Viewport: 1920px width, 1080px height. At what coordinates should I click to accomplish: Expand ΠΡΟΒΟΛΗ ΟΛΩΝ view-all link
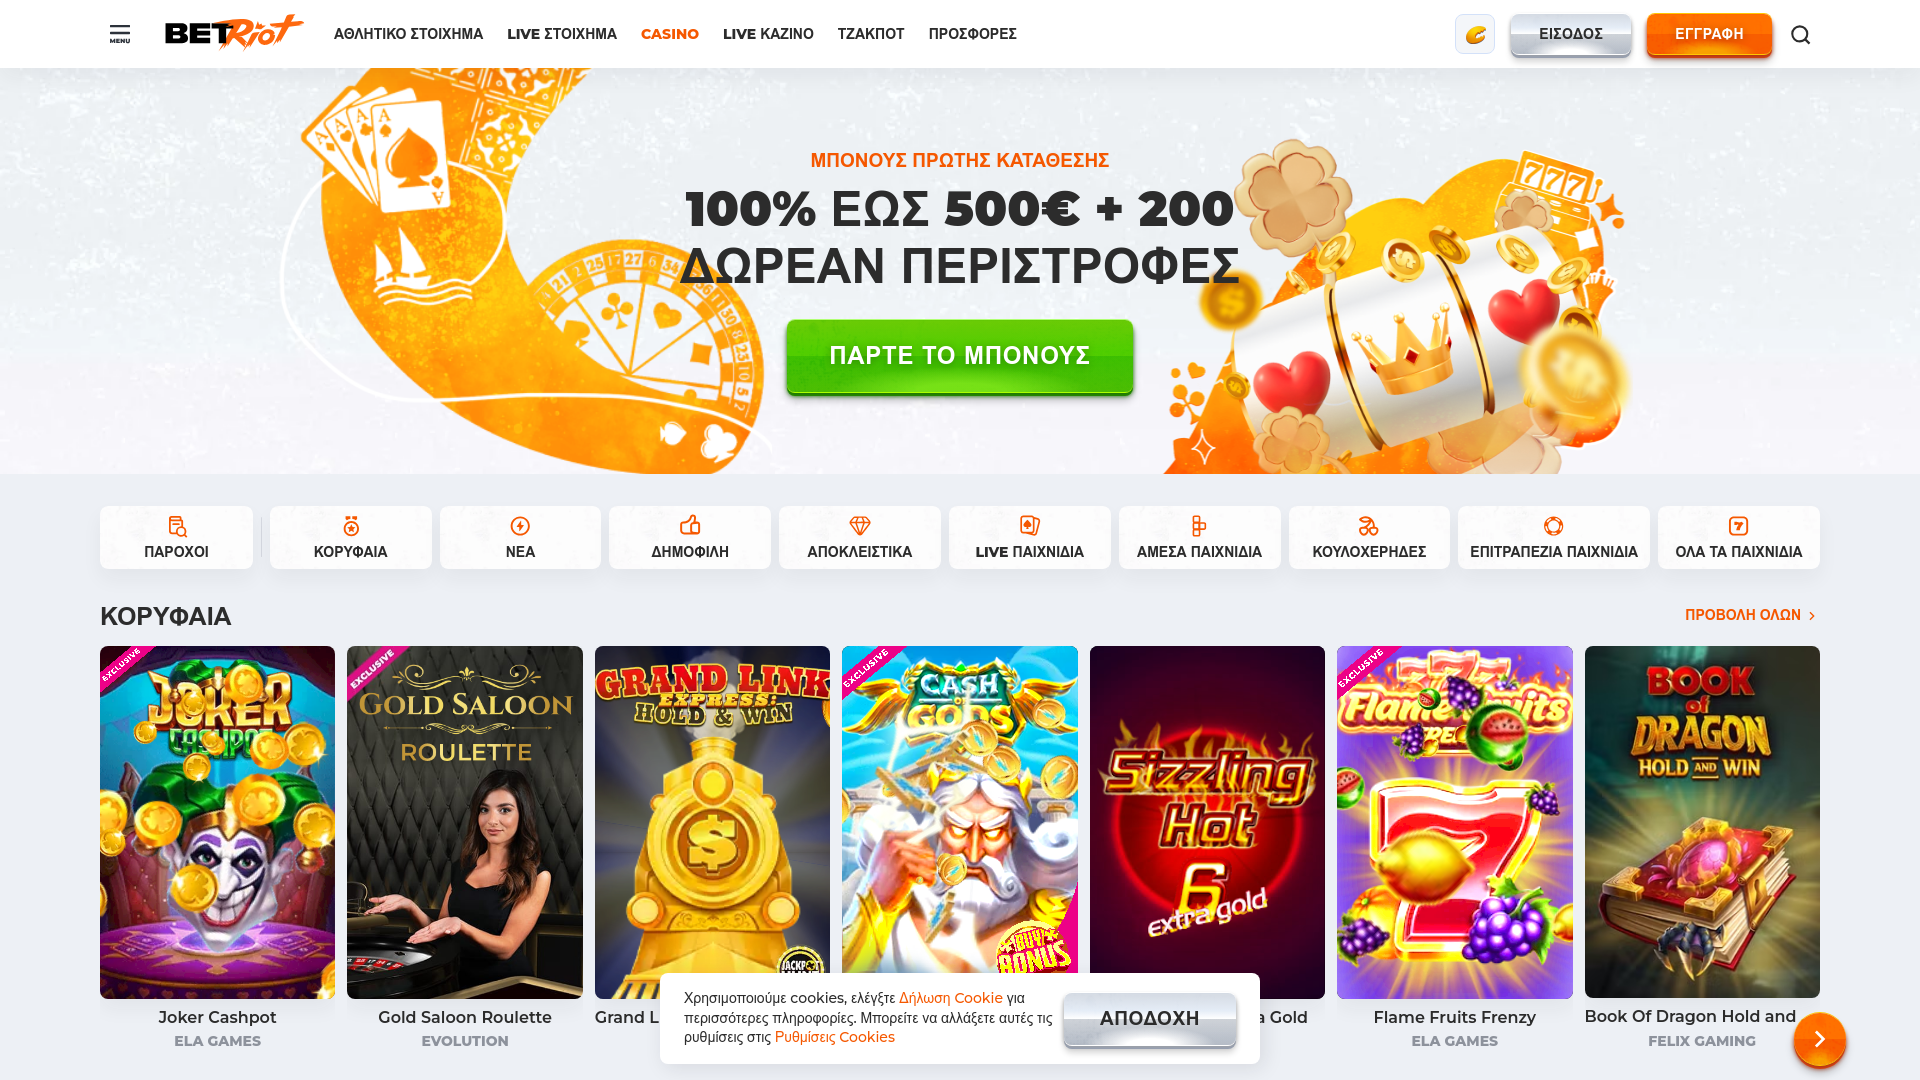click(x=1750, y=615)
